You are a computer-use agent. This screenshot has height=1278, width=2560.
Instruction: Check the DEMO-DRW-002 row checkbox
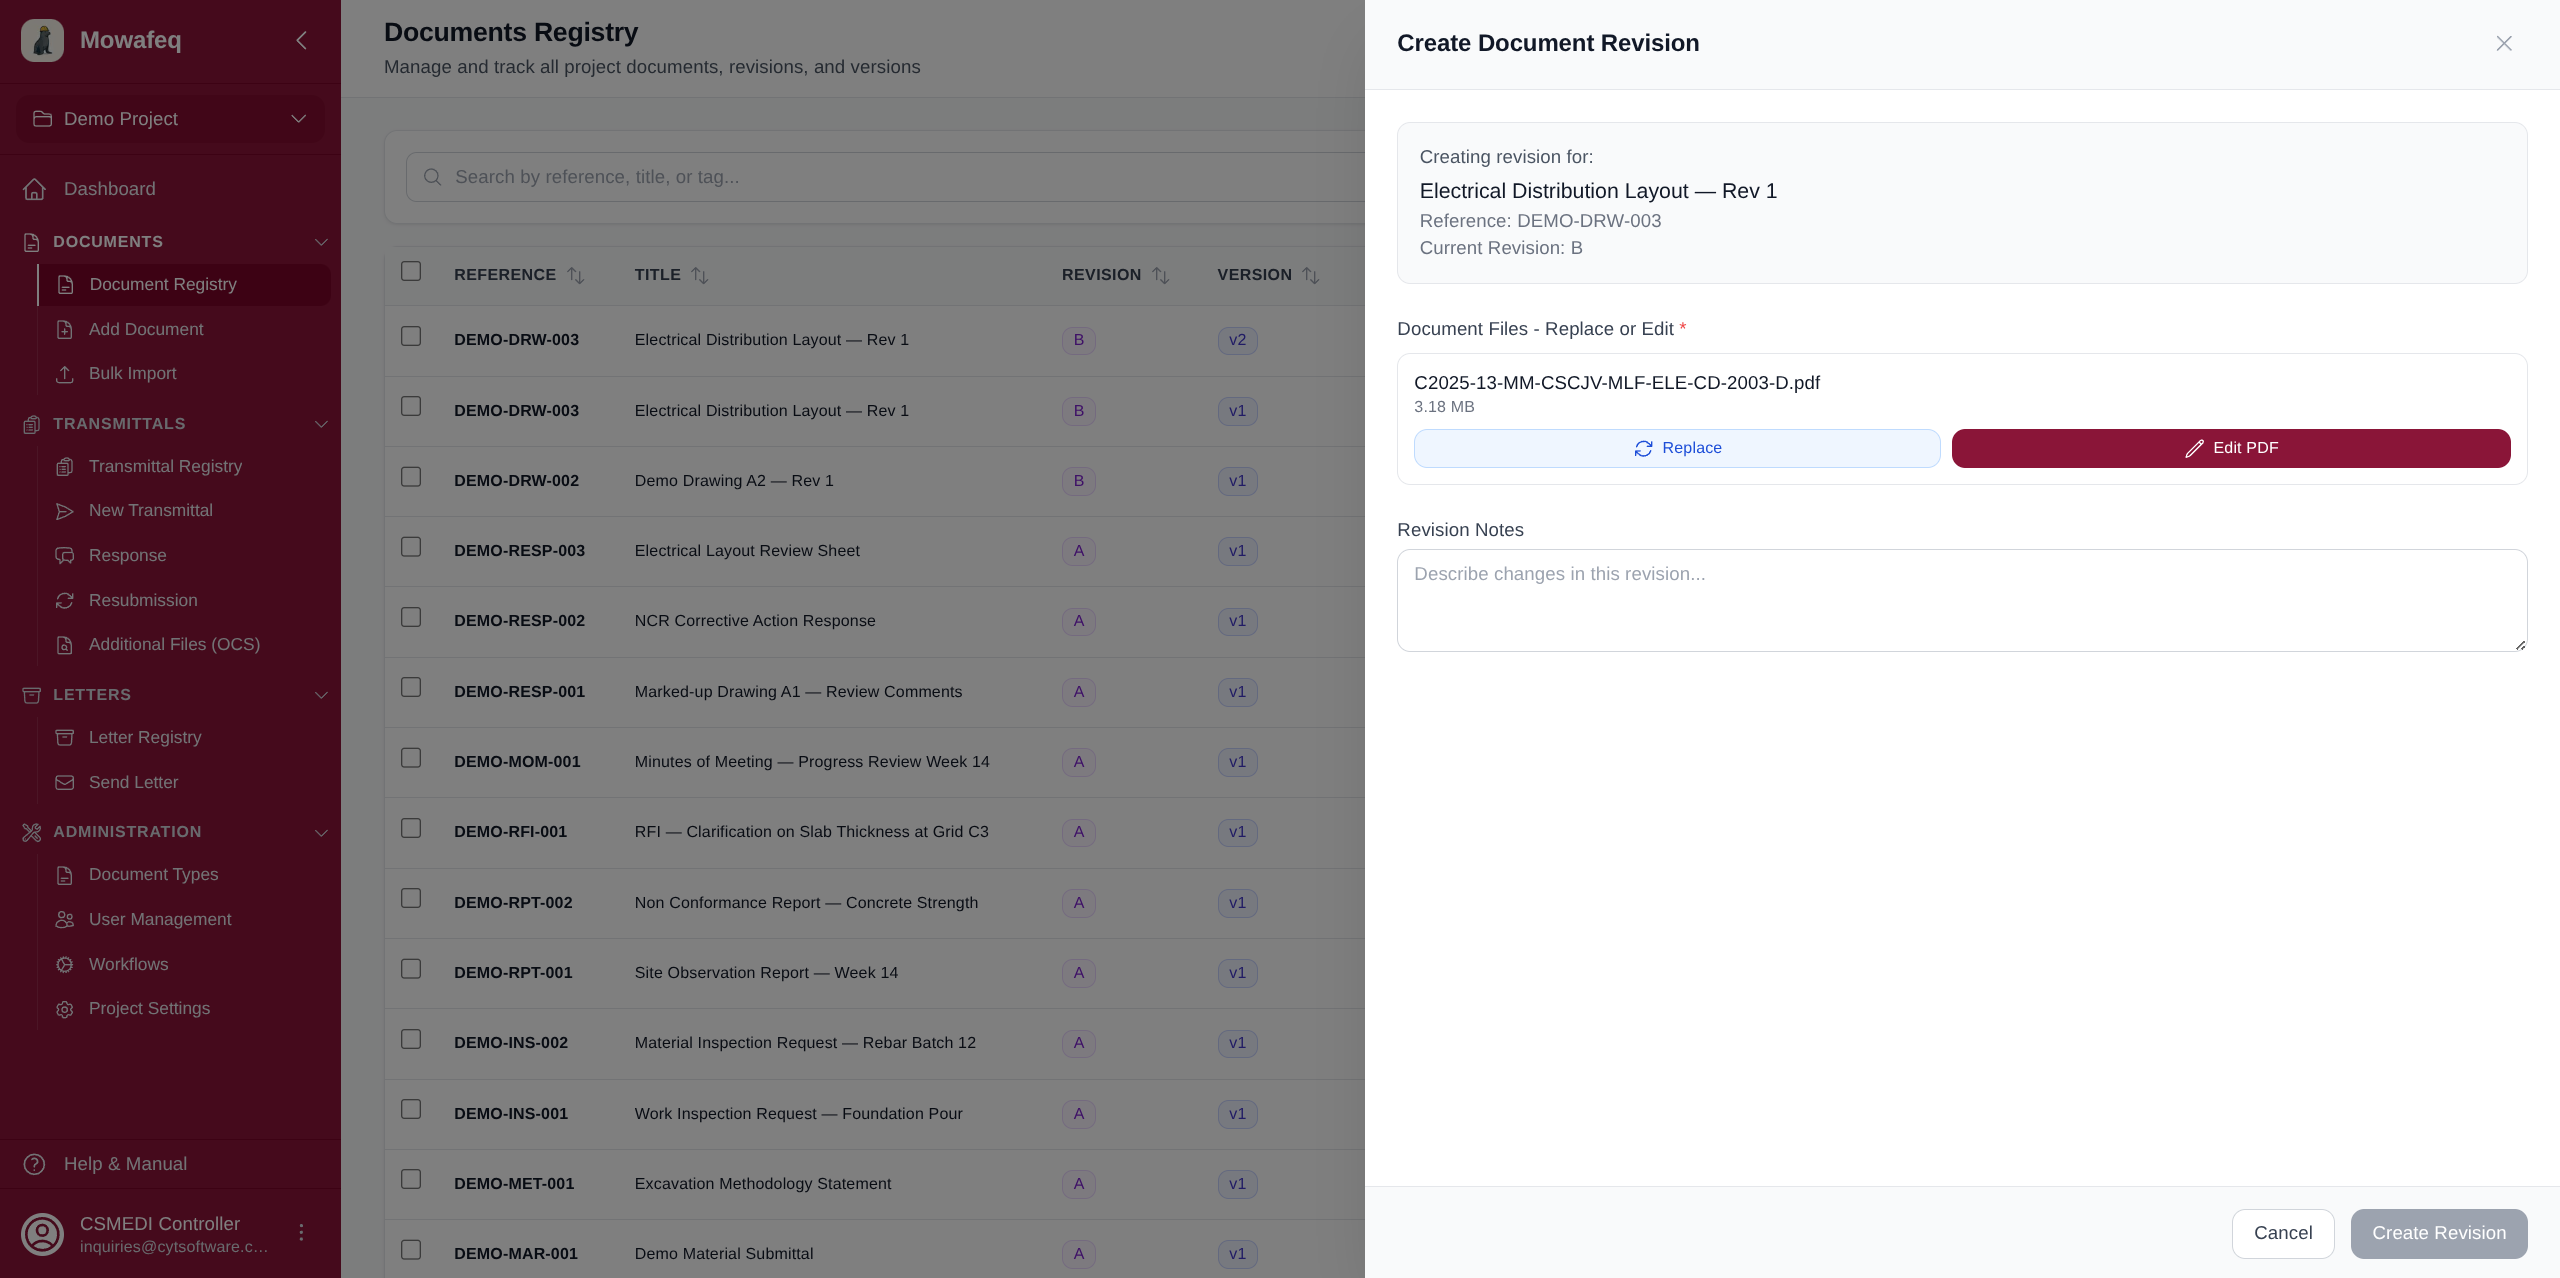coord(411,477)
